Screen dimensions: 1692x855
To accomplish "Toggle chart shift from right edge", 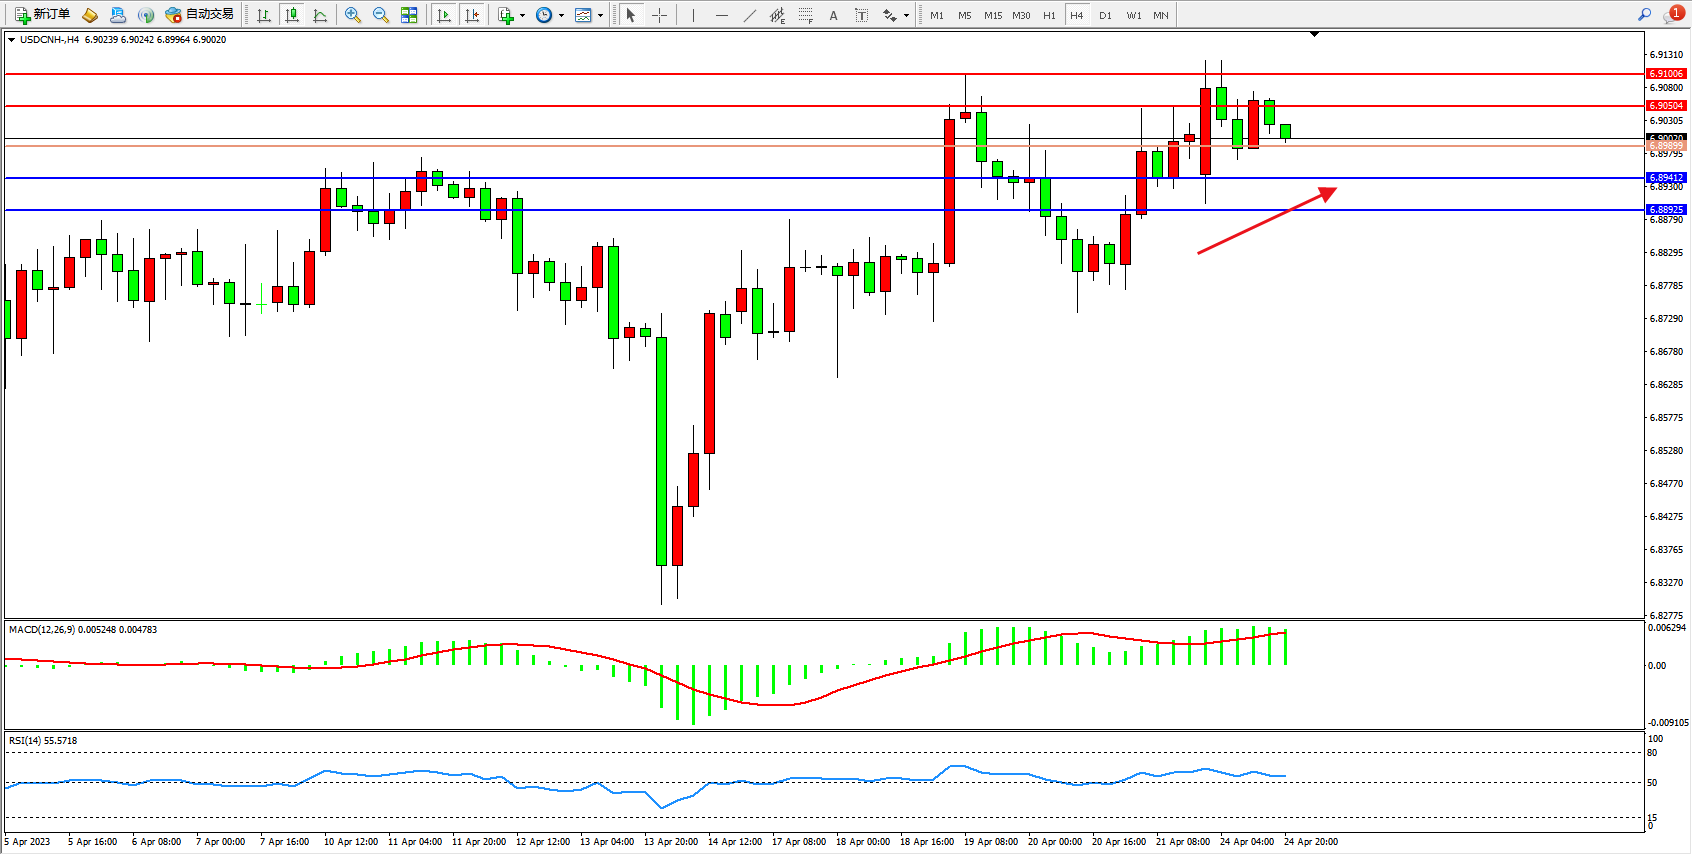I will [472, 15].
